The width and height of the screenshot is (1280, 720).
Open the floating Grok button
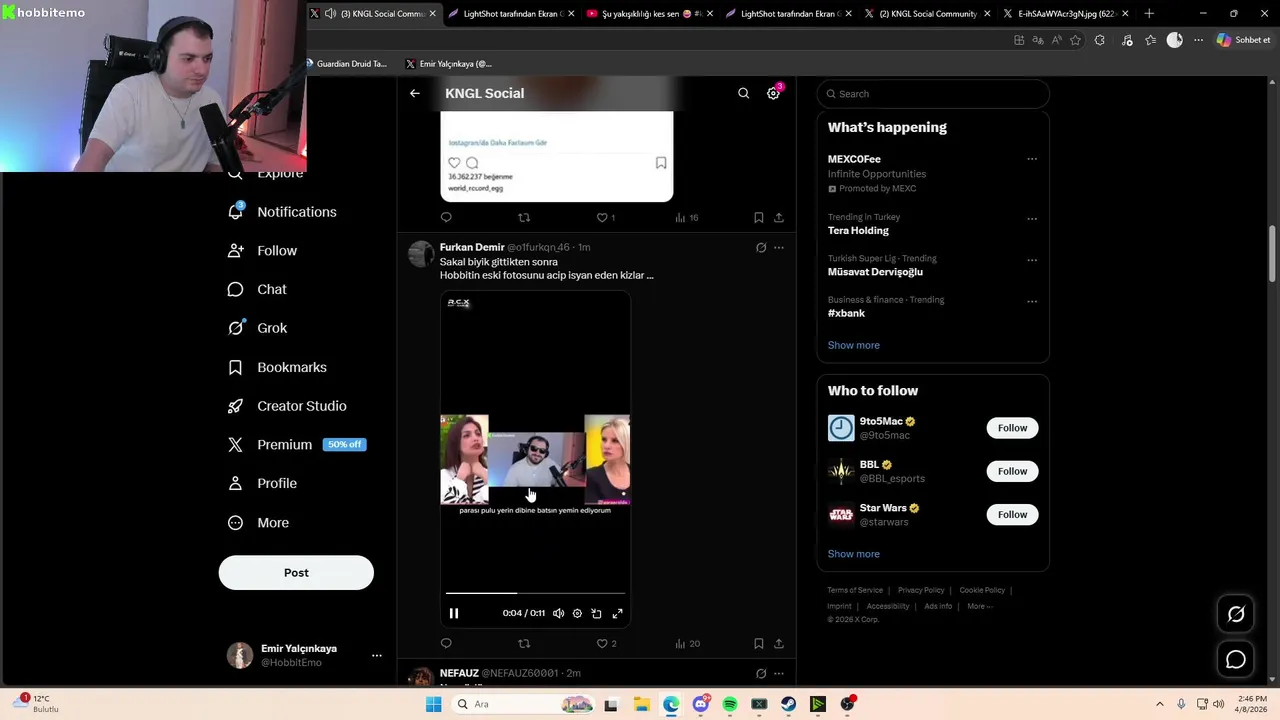(x=1236, y=615)
